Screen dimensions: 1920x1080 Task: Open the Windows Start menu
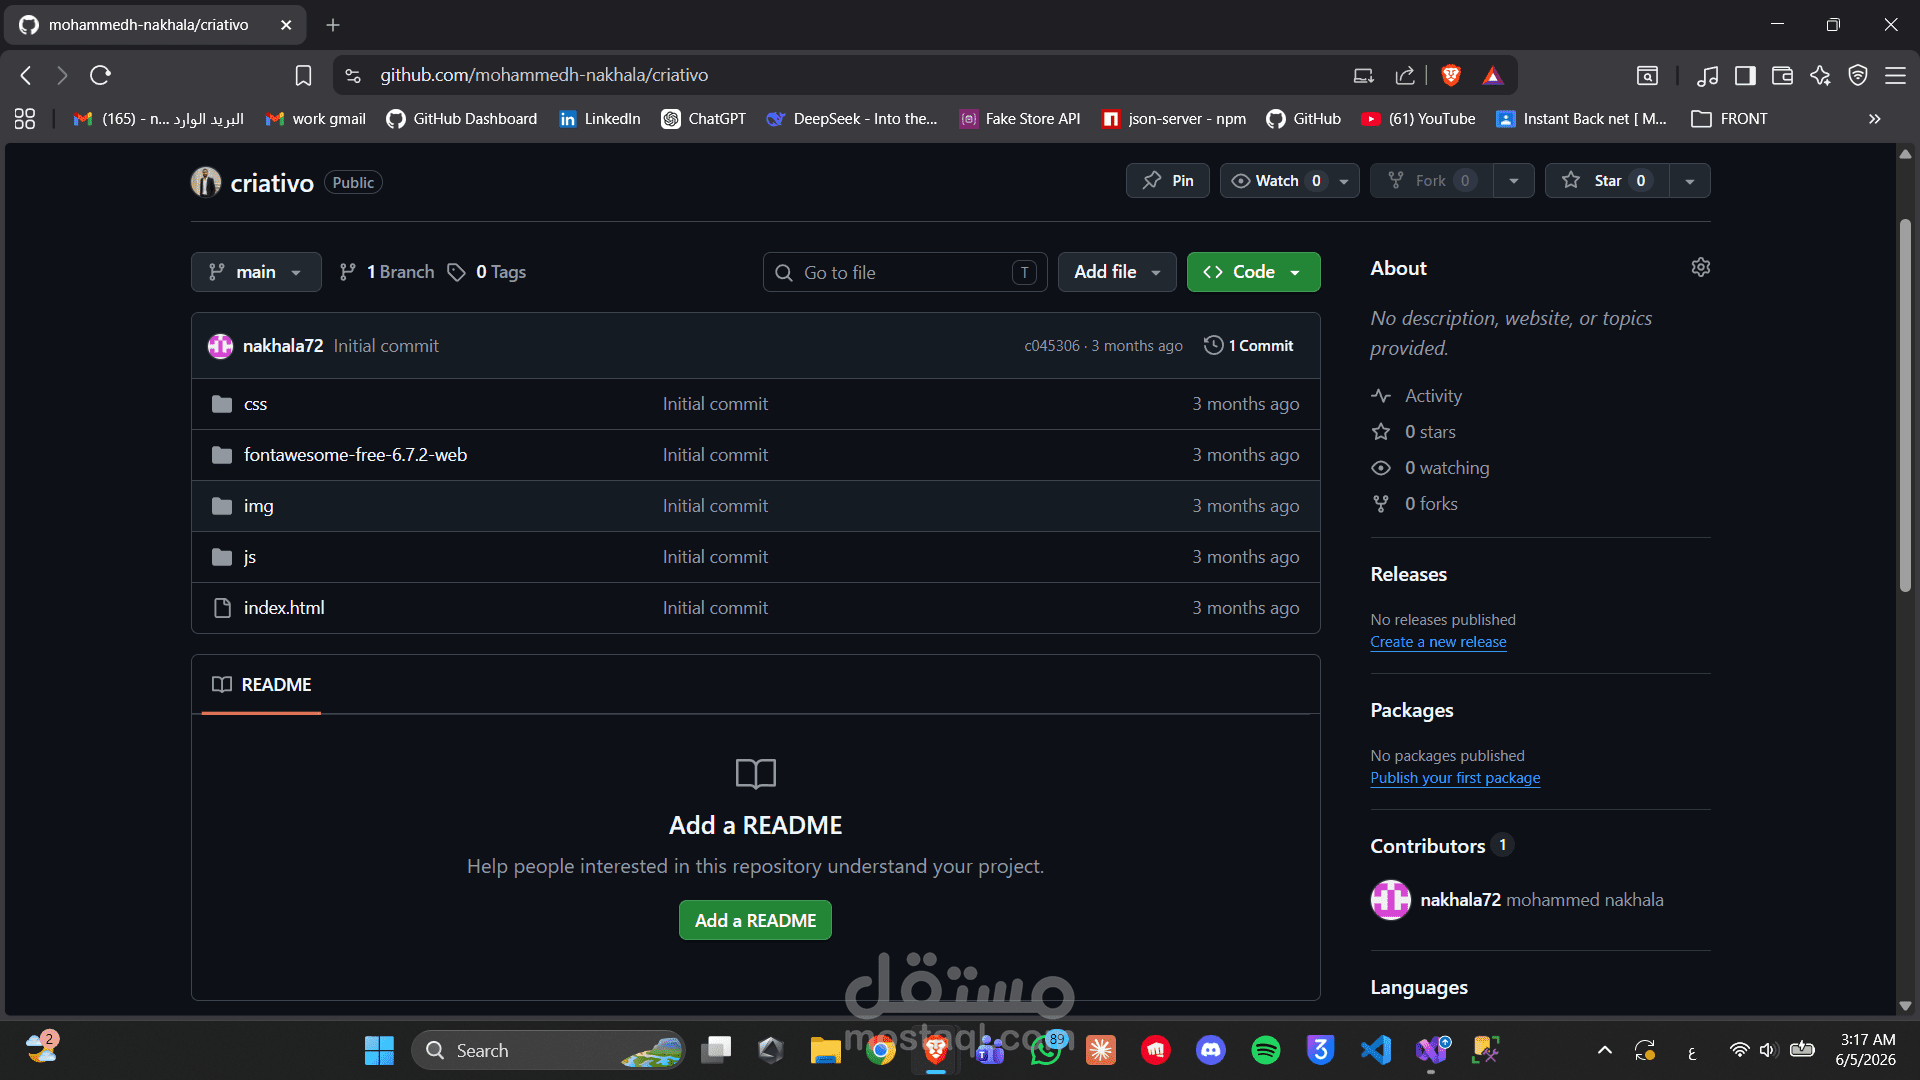tap(379, 1050)
